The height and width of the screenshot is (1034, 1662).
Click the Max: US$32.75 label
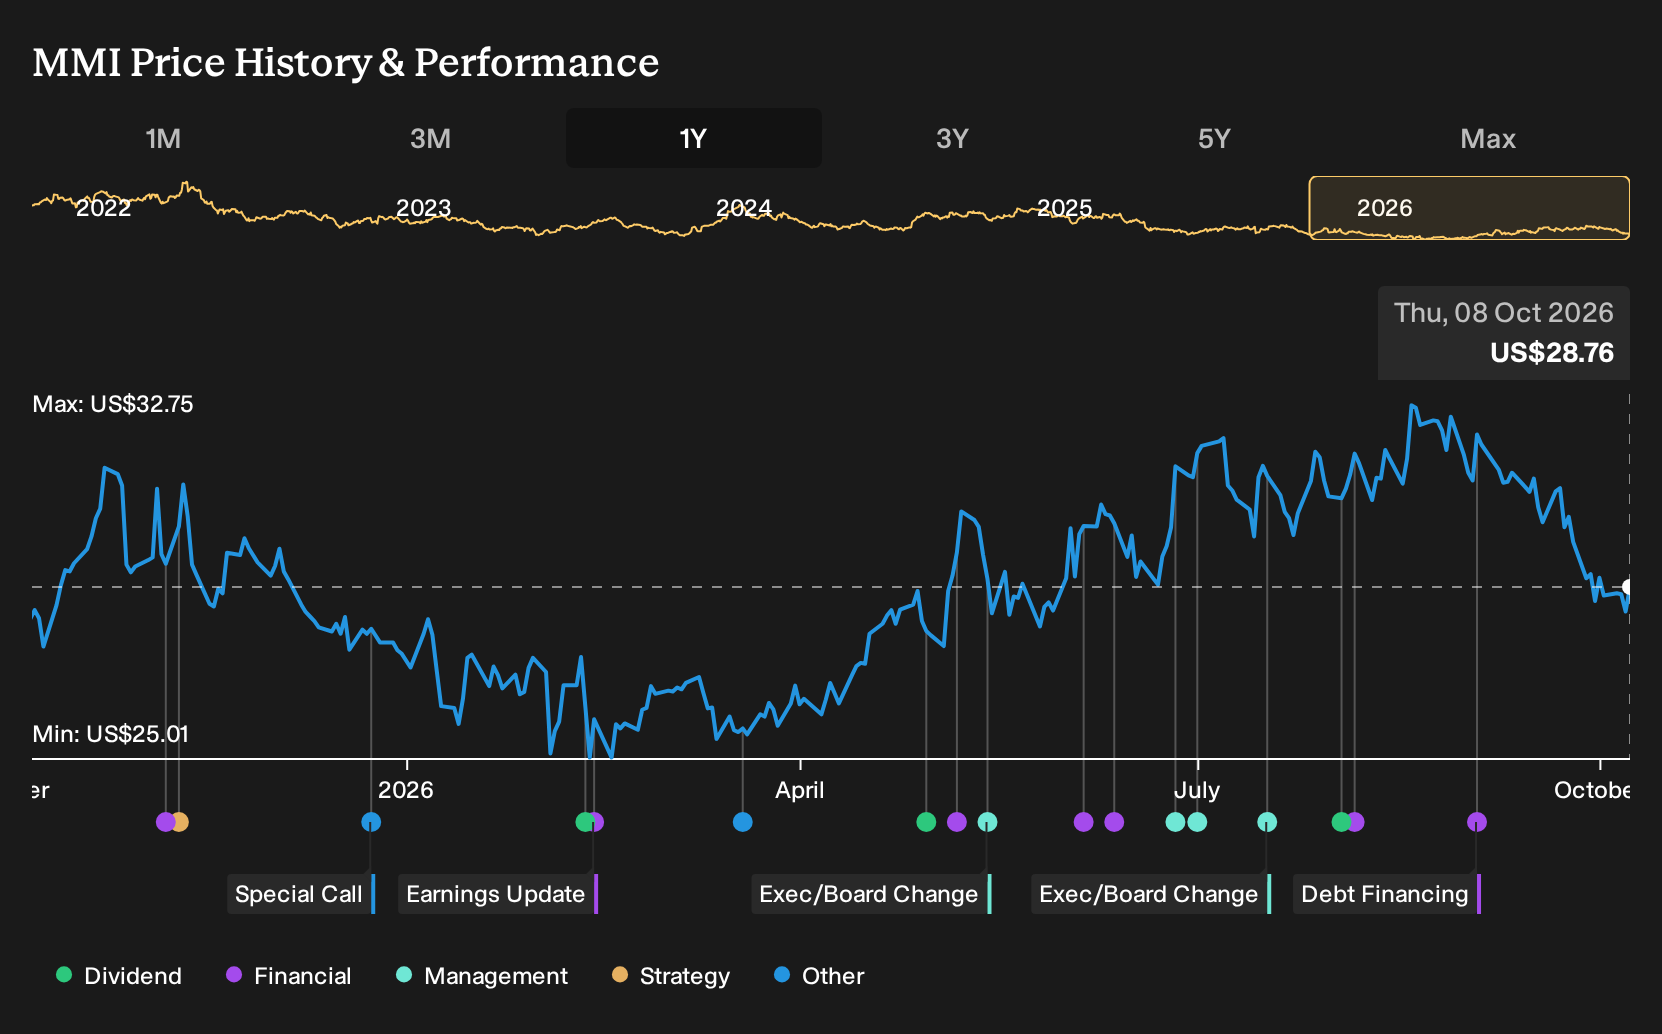point(113,404)
